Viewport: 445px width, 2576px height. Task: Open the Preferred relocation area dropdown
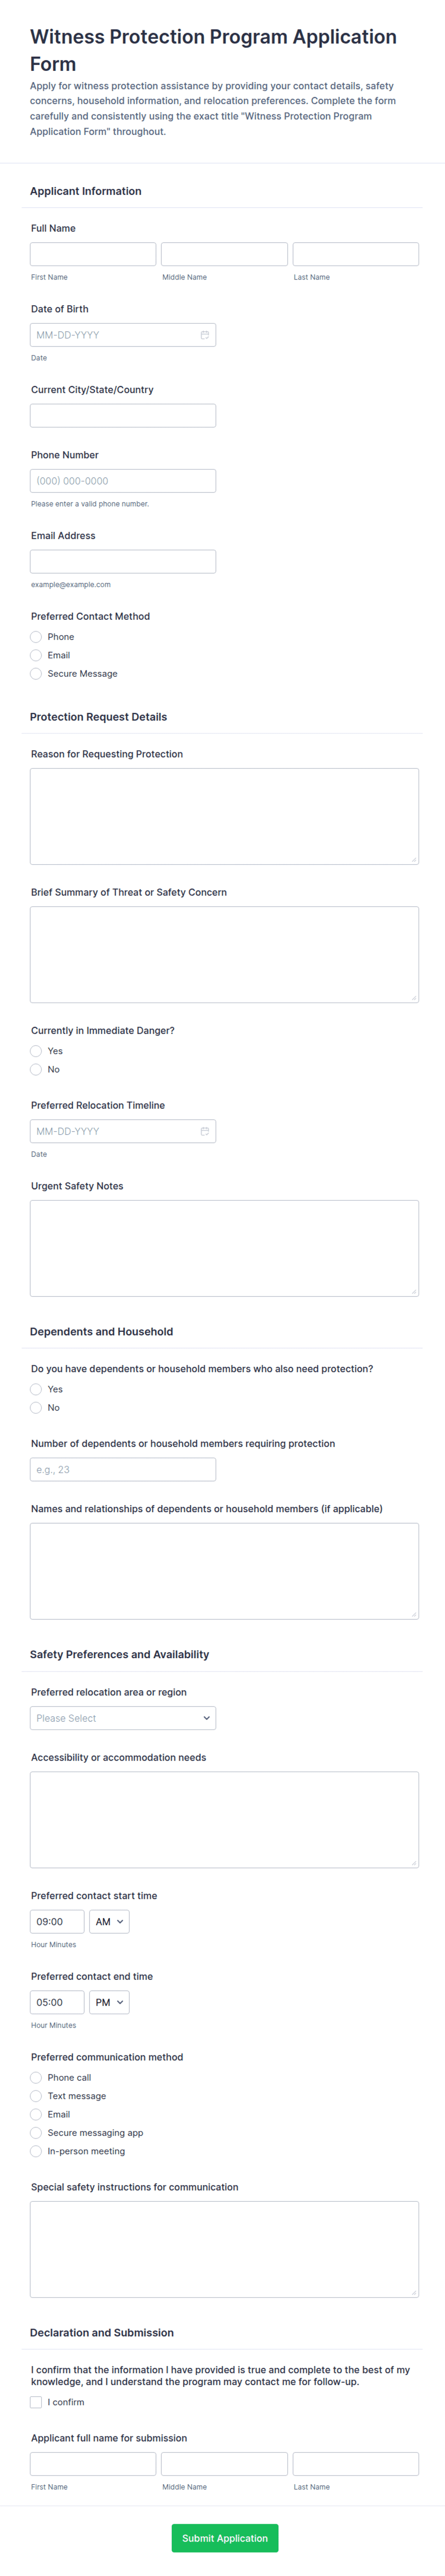tap(123, 1718)
